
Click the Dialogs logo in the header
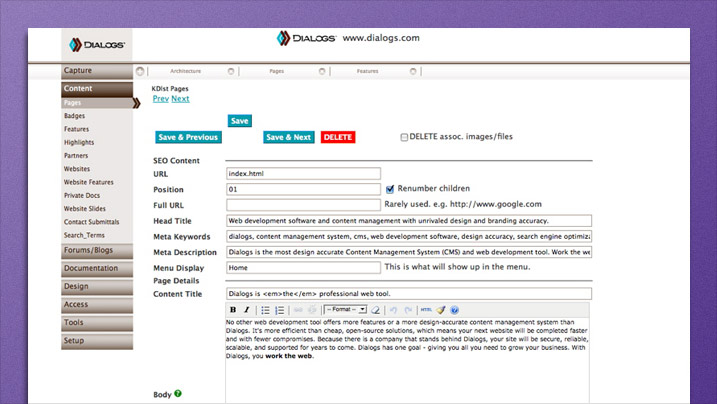306,38
